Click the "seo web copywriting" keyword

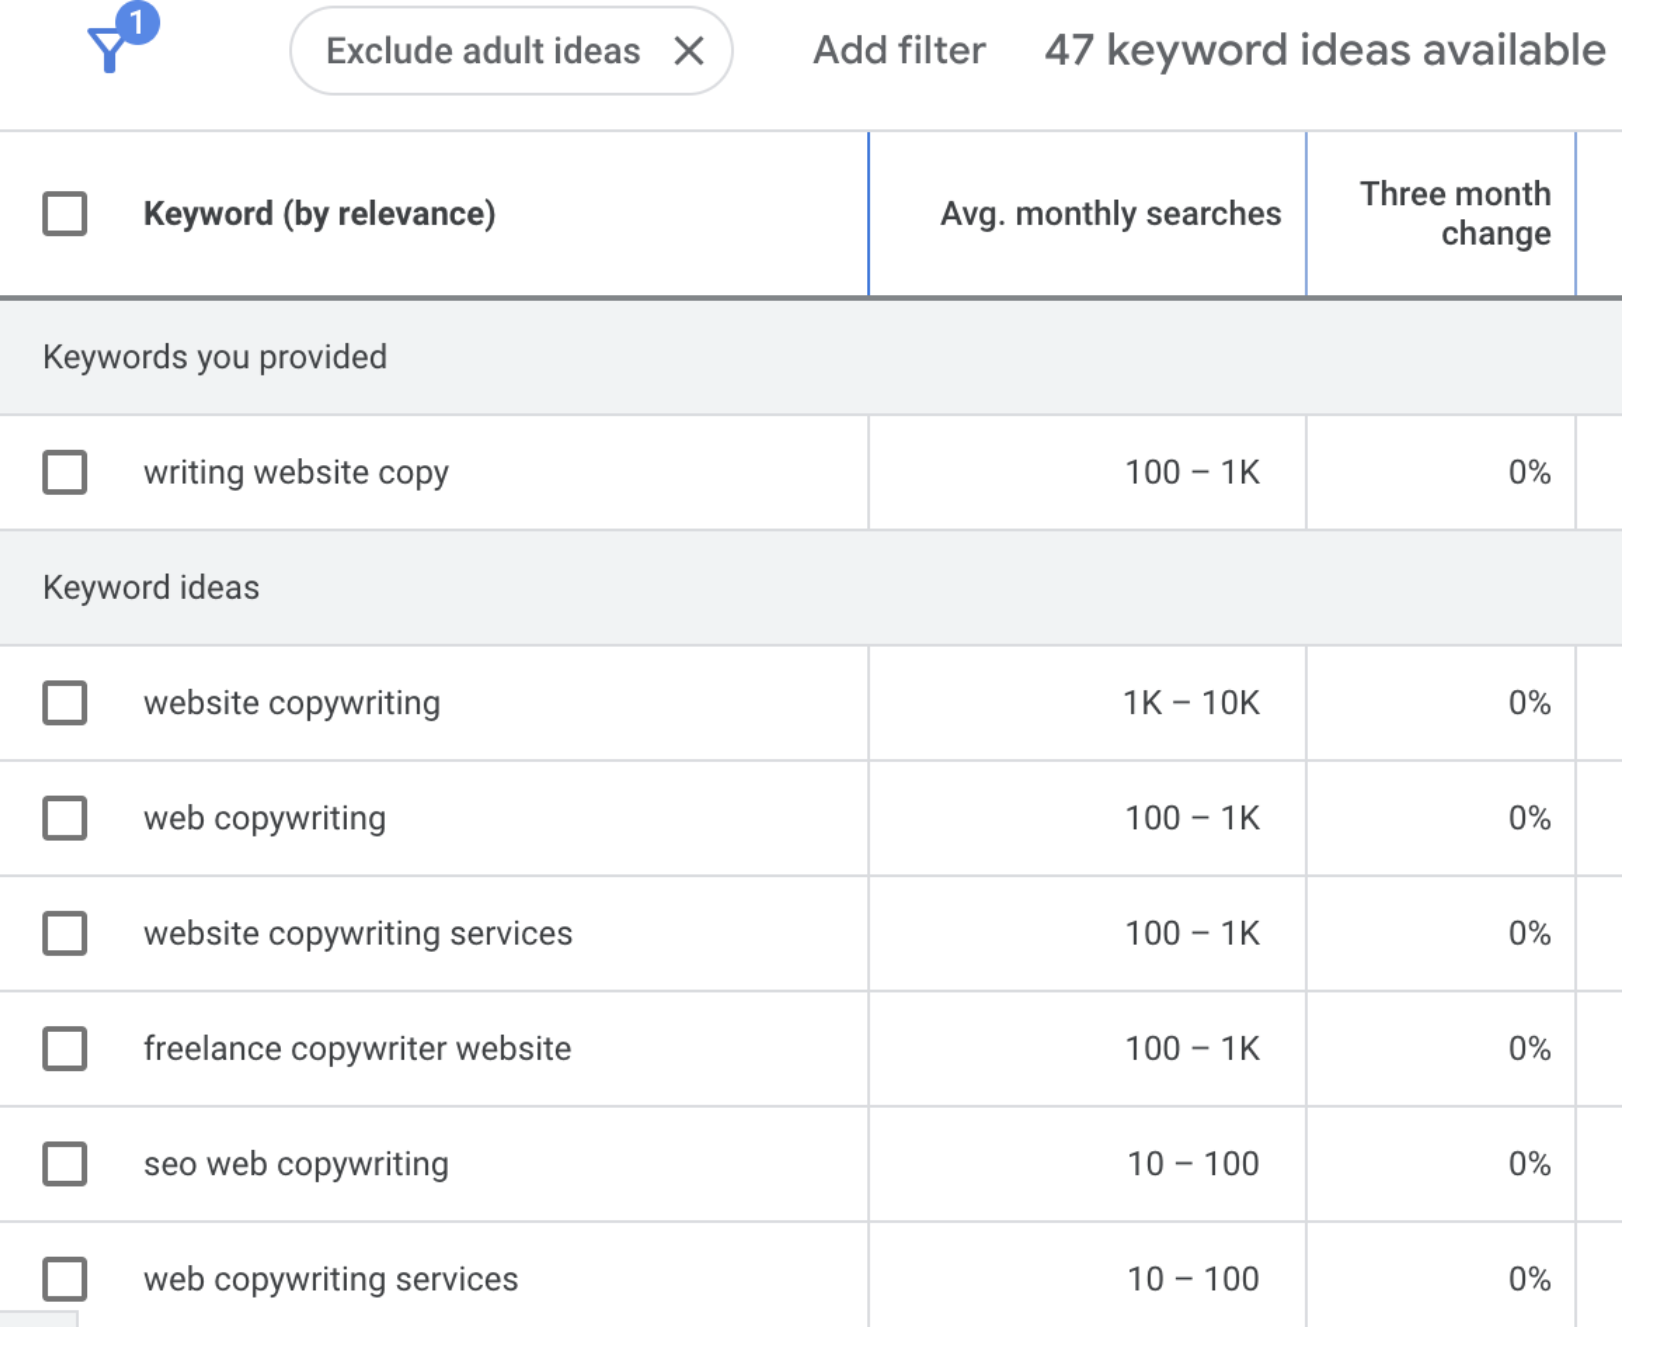pyautogui.click(x=296, y=1164)
